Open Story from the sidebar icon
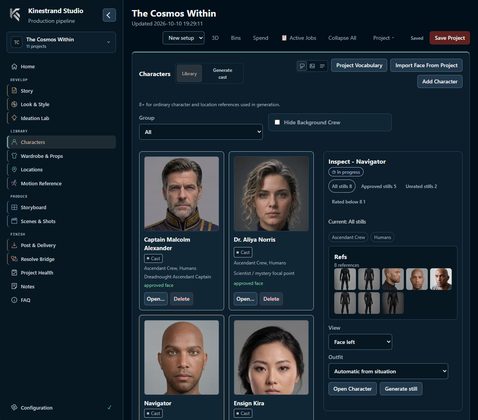478x420 pixels. (14, 91)
